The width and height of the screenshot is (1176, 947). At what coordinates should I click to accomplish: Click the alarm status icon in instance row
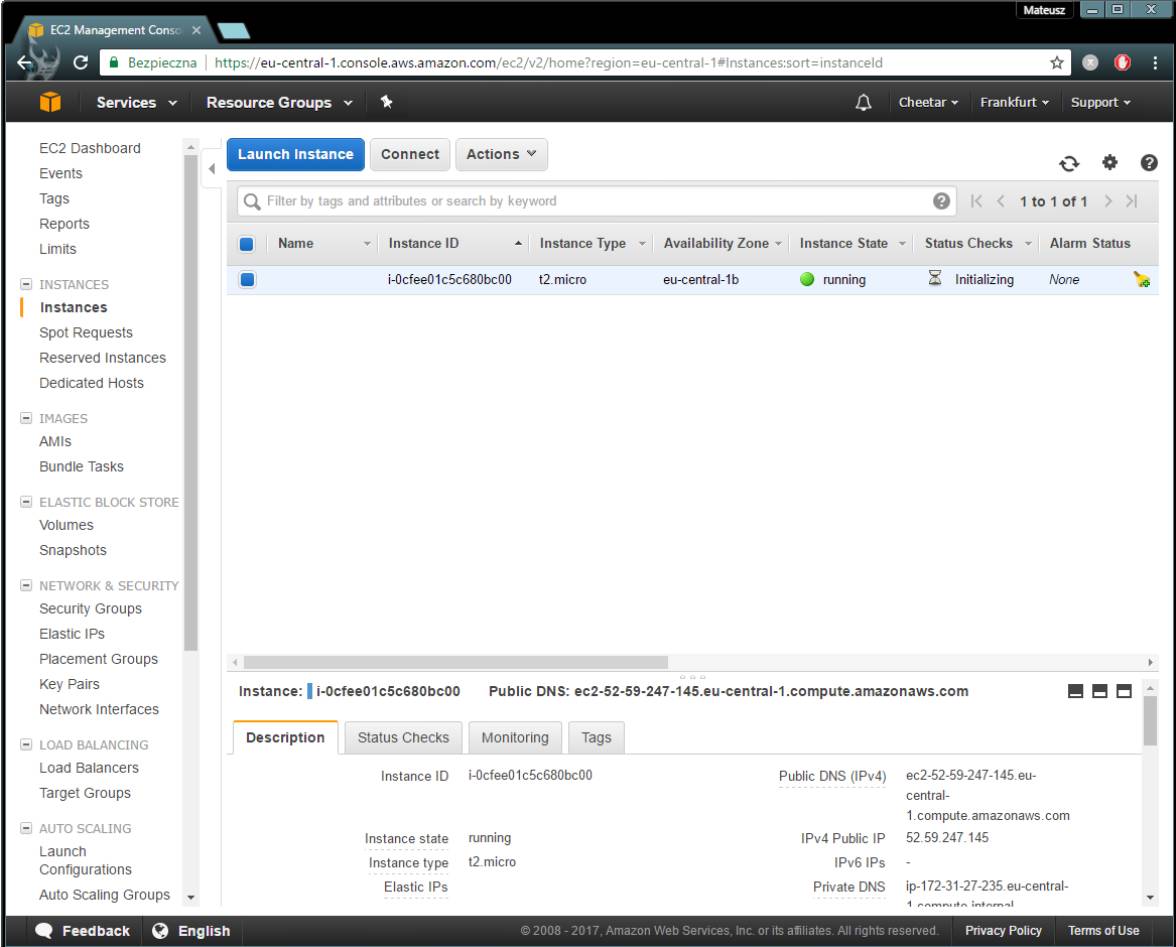(1141, 281)
